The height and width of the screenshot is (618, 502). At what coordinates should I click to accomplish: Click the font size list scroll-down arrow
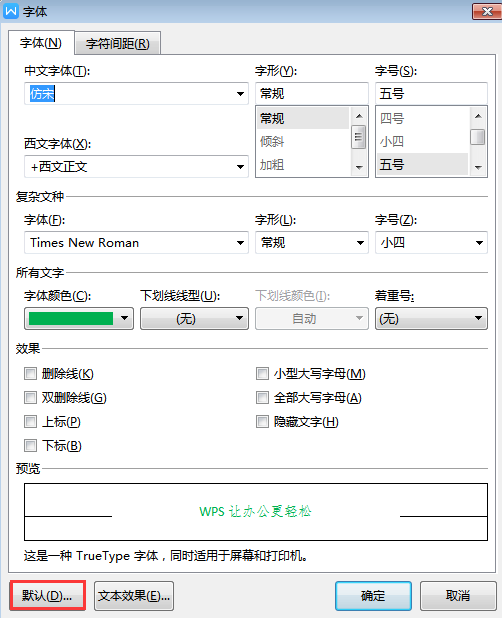478,167
